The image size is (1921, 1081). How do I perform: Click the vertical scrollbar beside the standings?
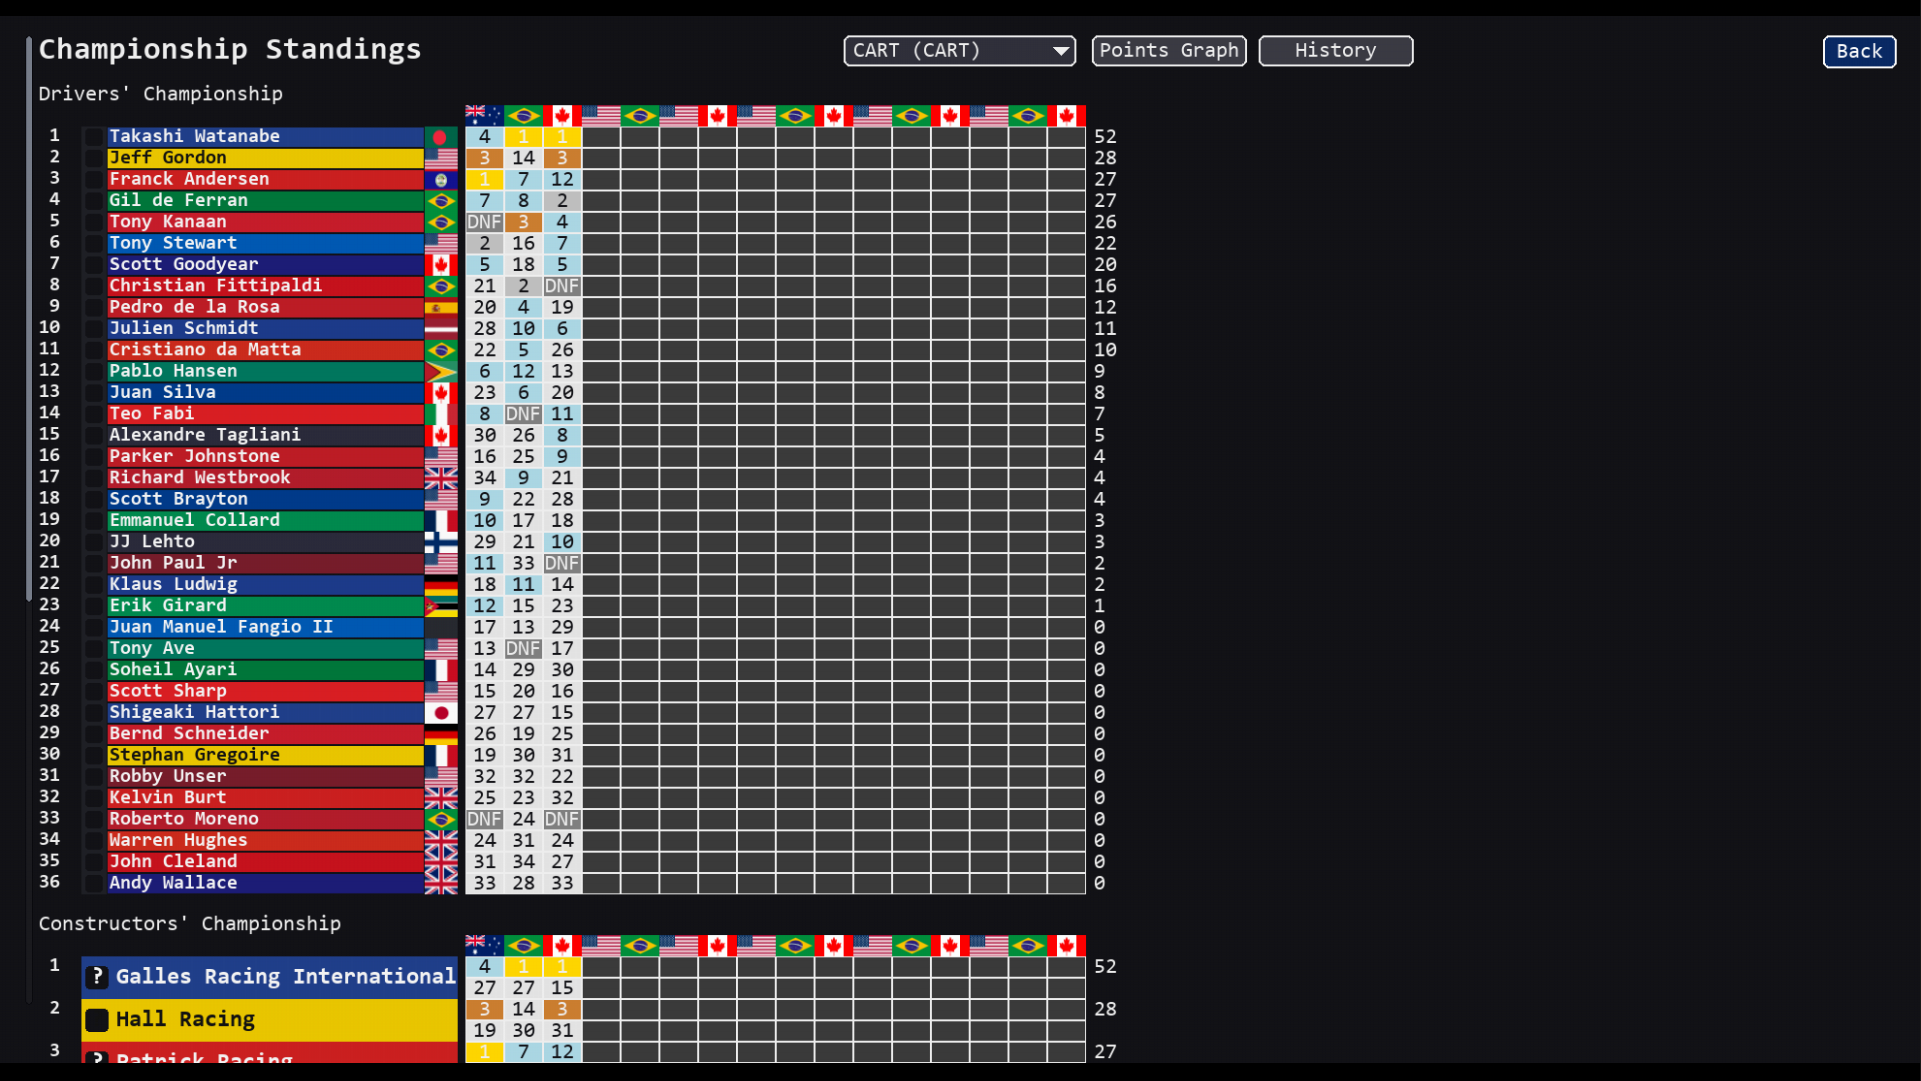pyautogui.click(x=29, y=320)
